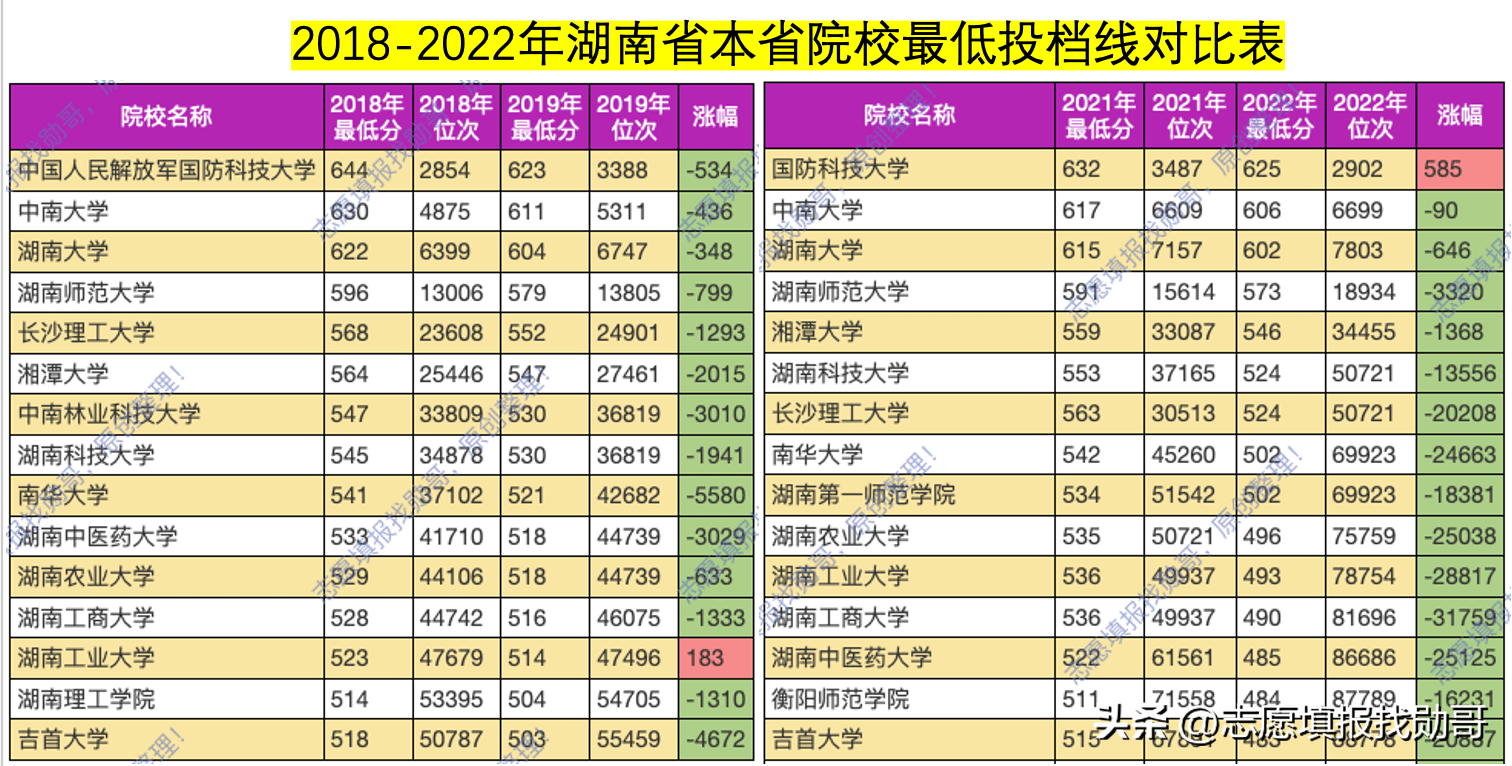Select the rank value 51542
Screen dimensions: 1512x766
[x=1184, y=495]
